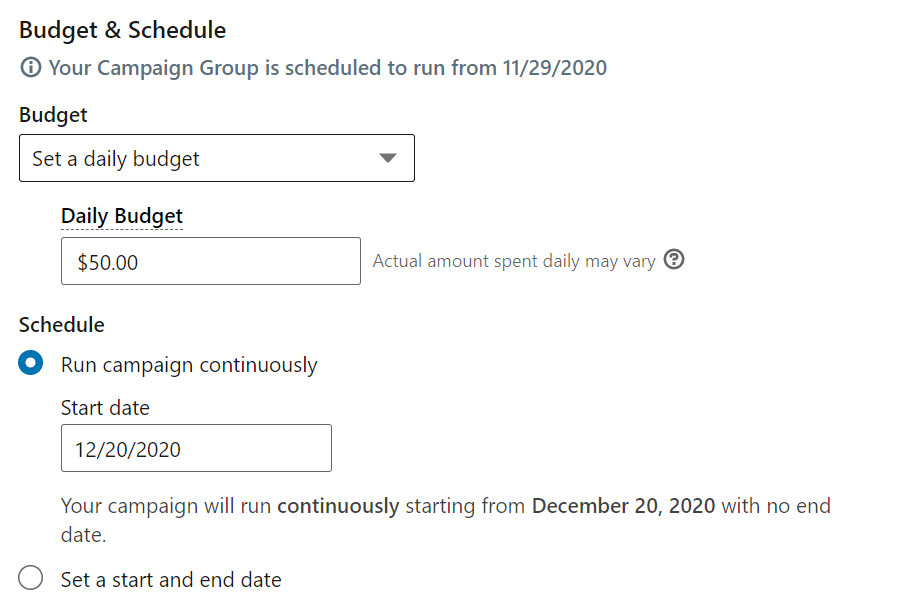
Task: Click the bold 'continuously' word in summary
Action: pos(338,506)
